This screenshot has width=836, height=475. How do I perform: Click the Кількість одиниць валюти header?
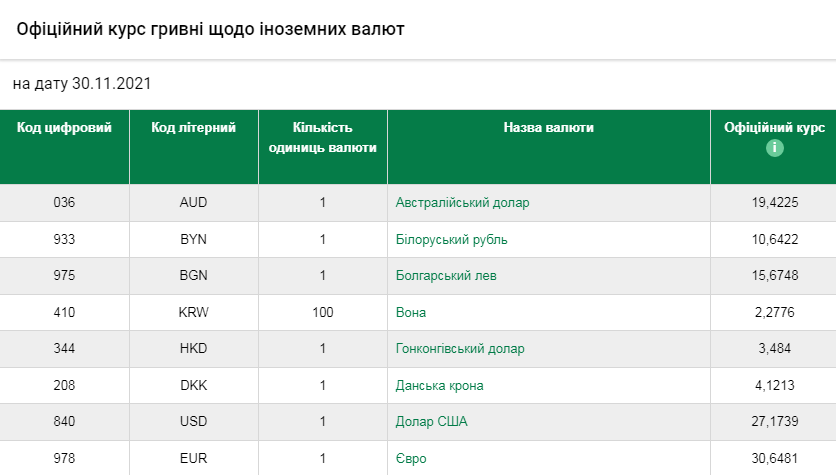pos(322,137)
